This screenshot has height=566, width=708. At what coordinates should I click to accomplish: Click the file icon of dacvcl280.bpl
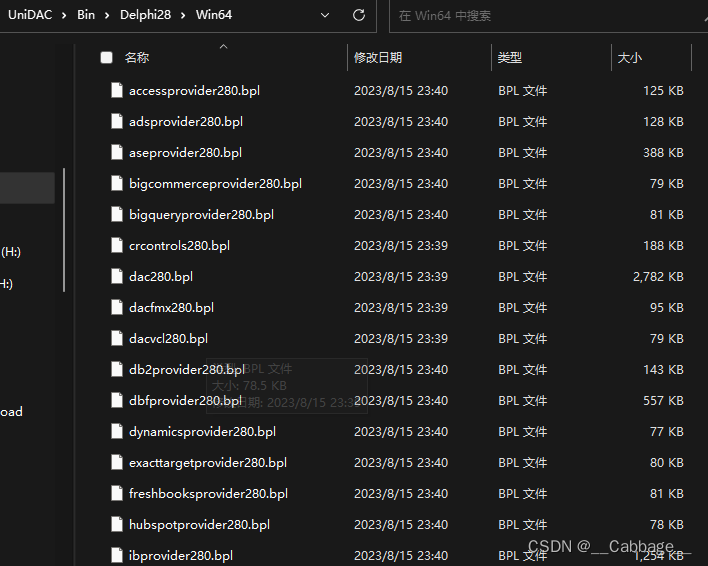pyautogui.click(x=117, y=339)
